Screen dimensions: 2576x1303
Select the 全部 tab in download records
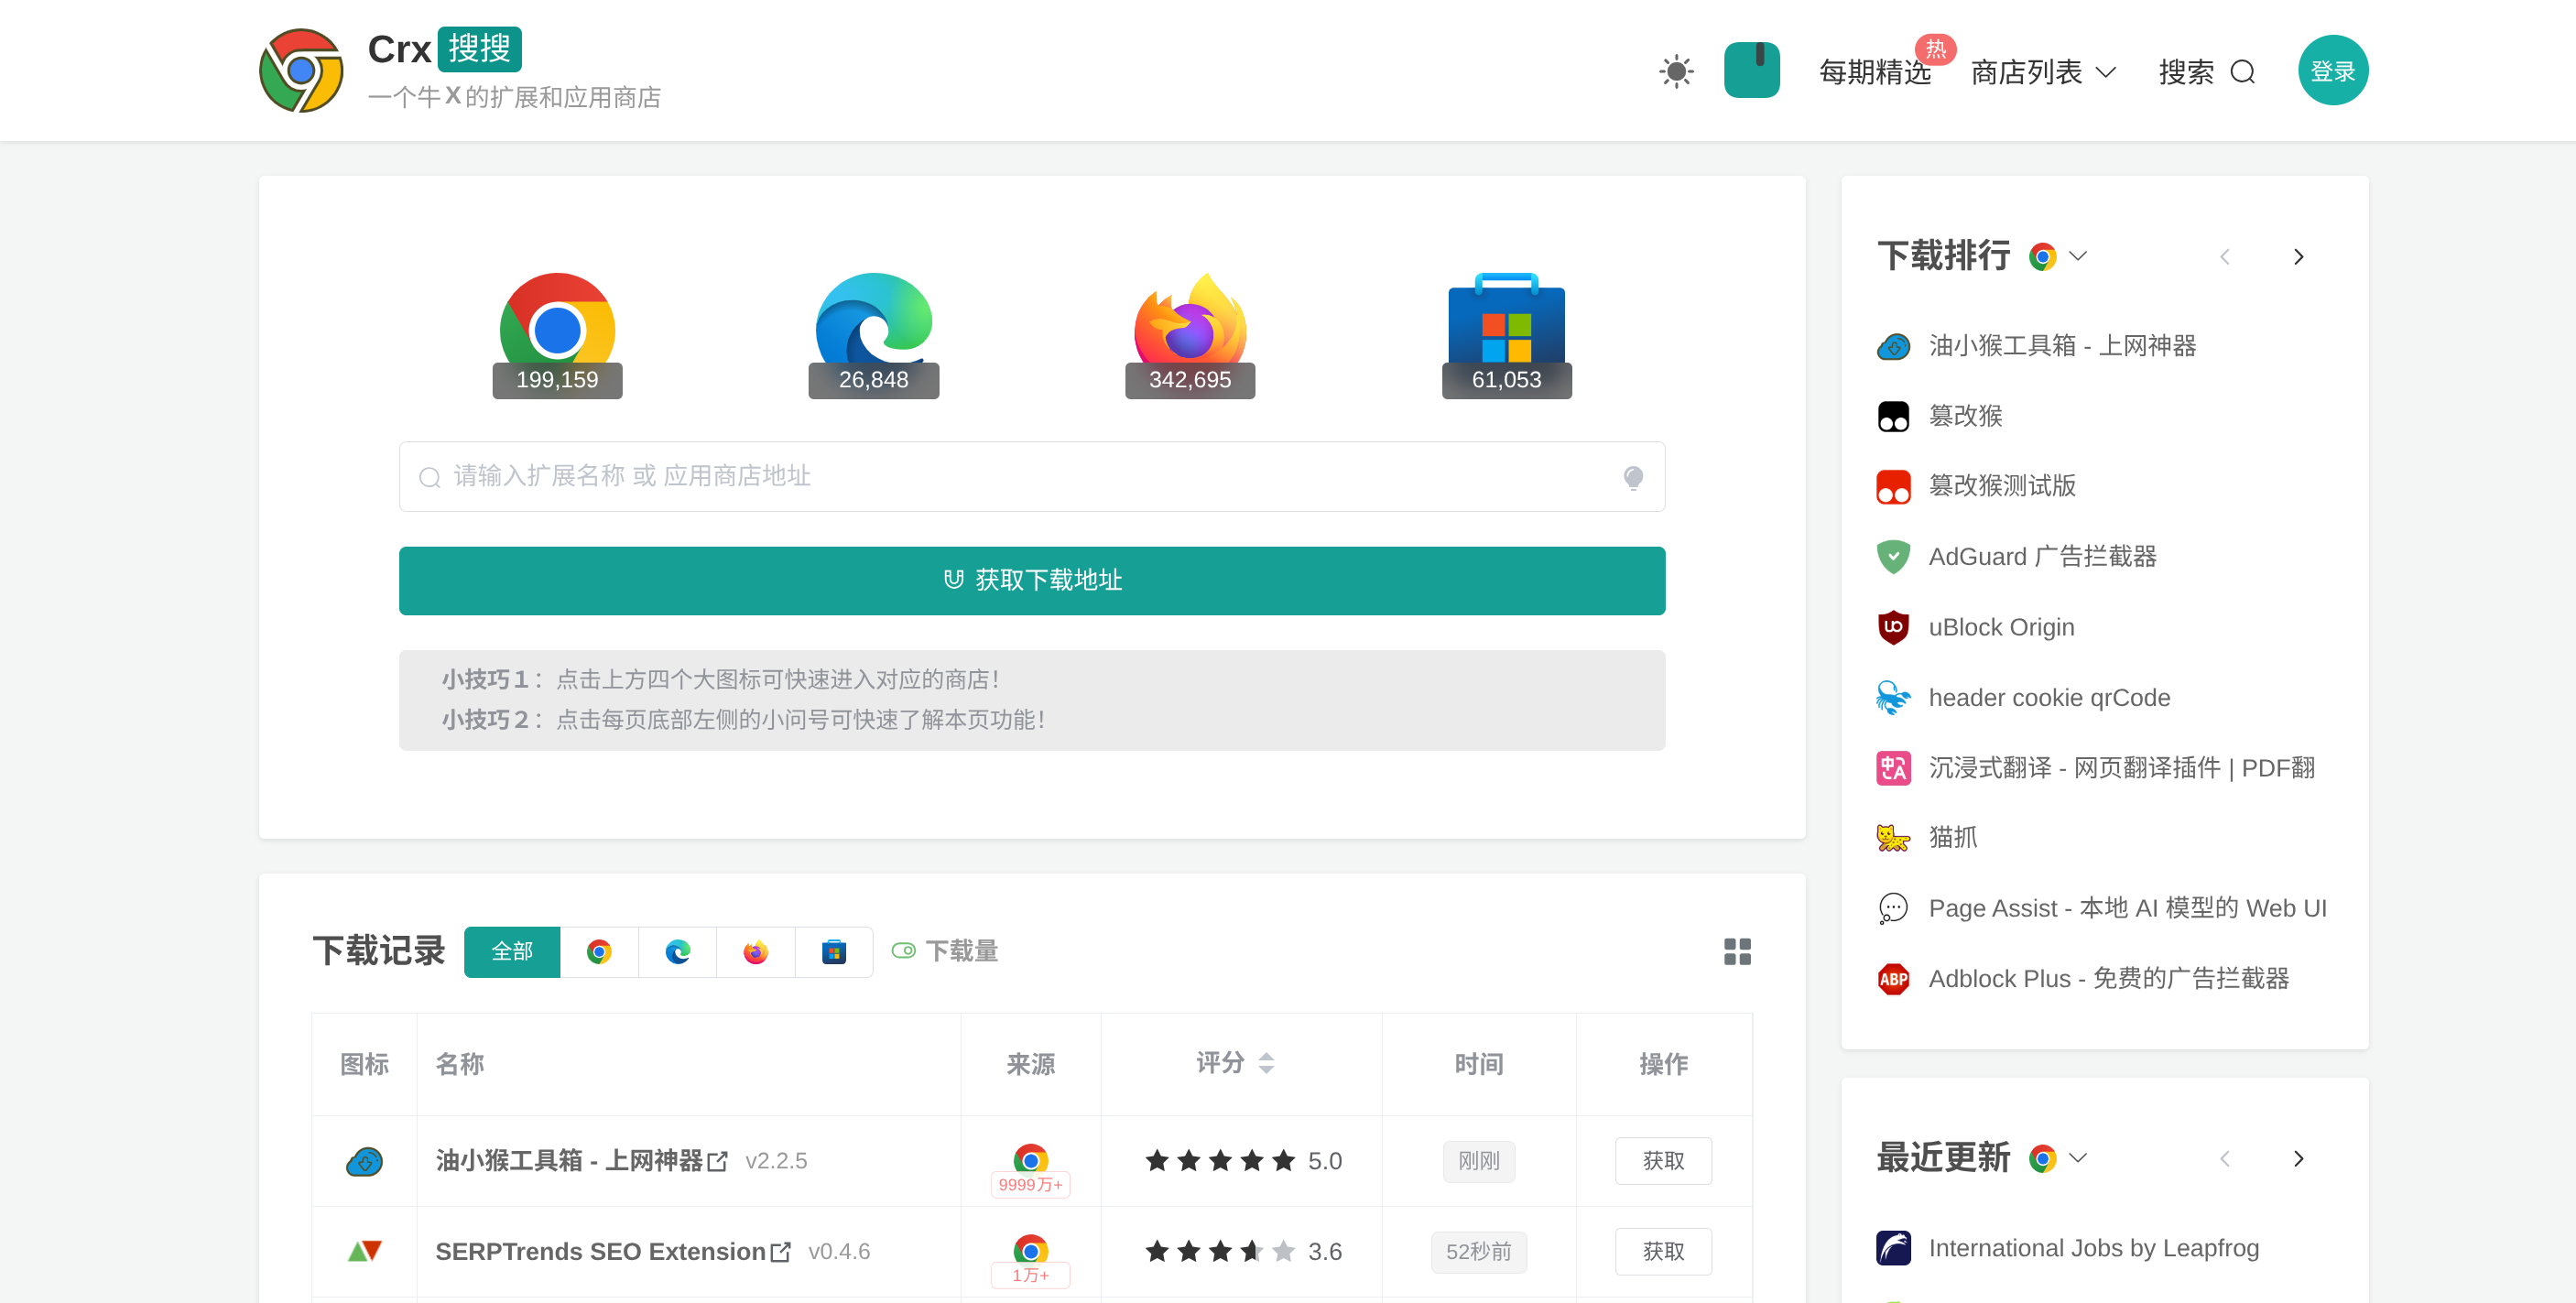(512, 951)
